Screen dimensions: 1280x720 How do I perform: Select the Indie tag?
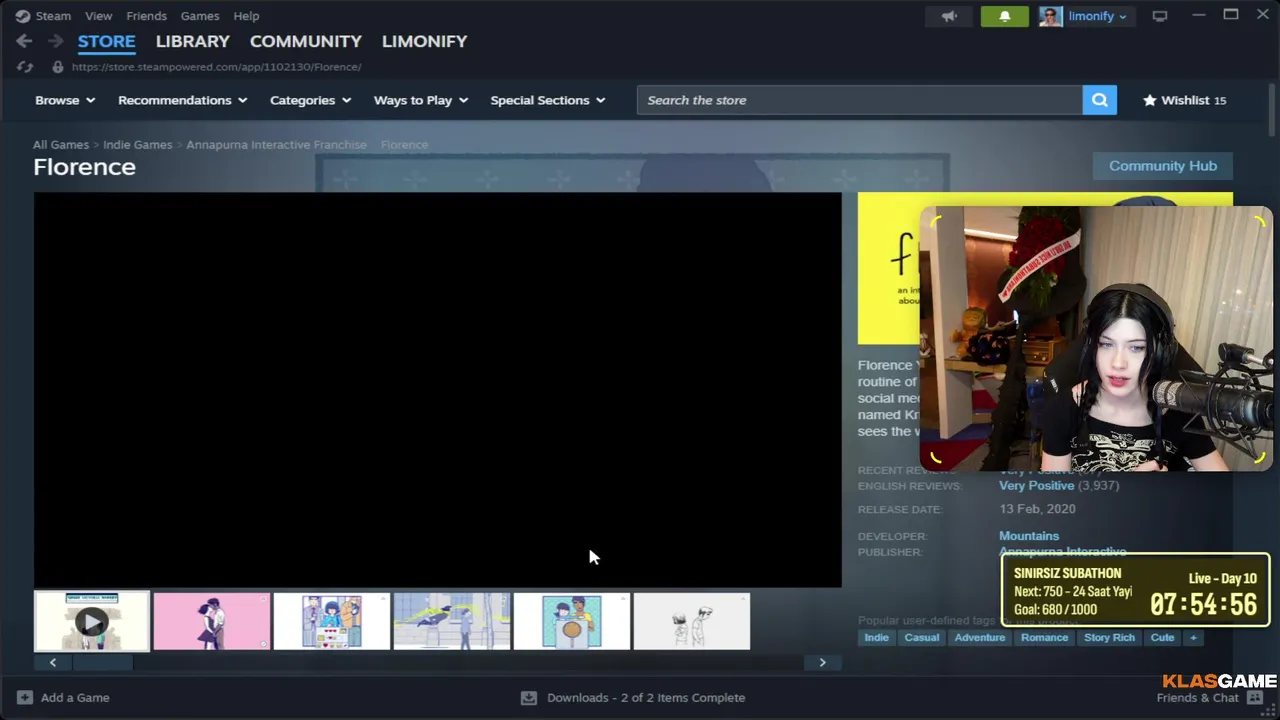click(876, 637)
